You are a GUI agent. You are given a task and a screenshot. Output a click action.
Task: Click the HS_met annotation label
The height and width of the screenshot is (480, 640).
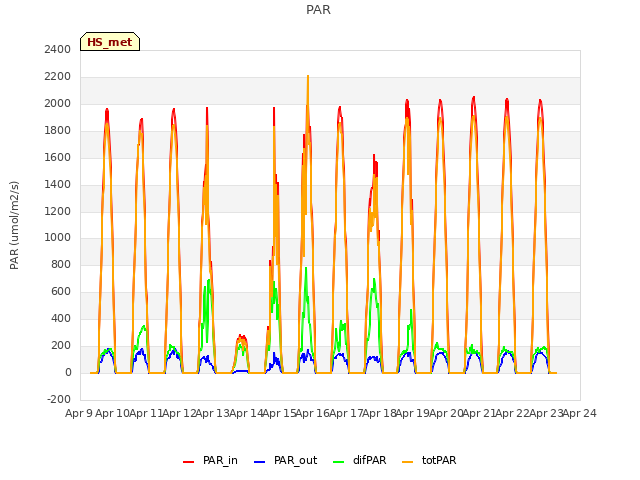110,42
